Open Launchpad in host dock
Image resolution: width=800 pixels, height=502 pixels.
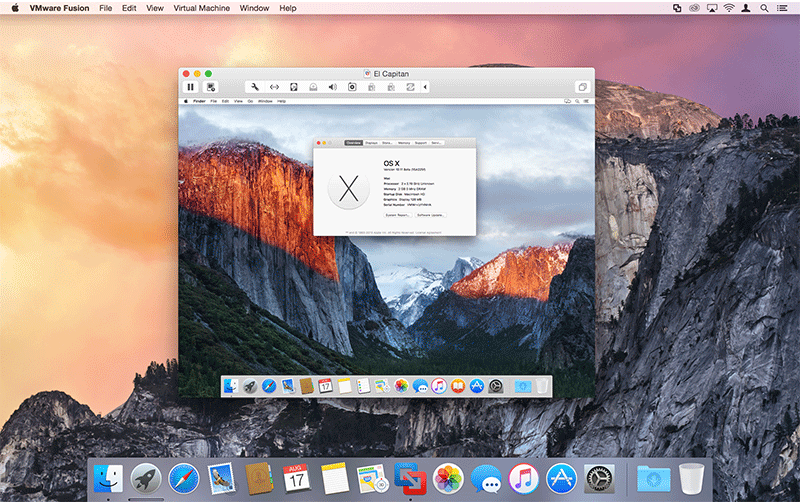click(145, 479)
